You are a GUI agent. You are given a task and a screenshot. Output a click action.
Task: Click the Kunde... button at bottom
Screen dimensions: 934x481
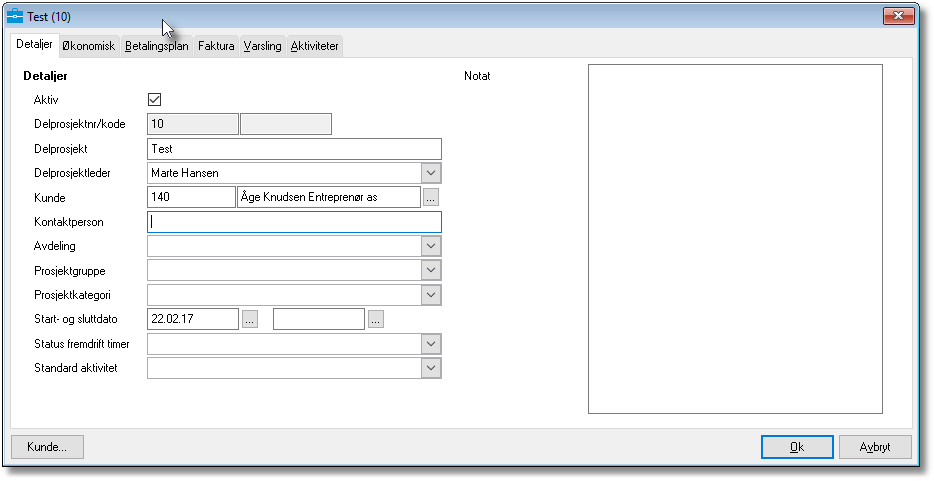pyautogui.click(x=47, y=447)
